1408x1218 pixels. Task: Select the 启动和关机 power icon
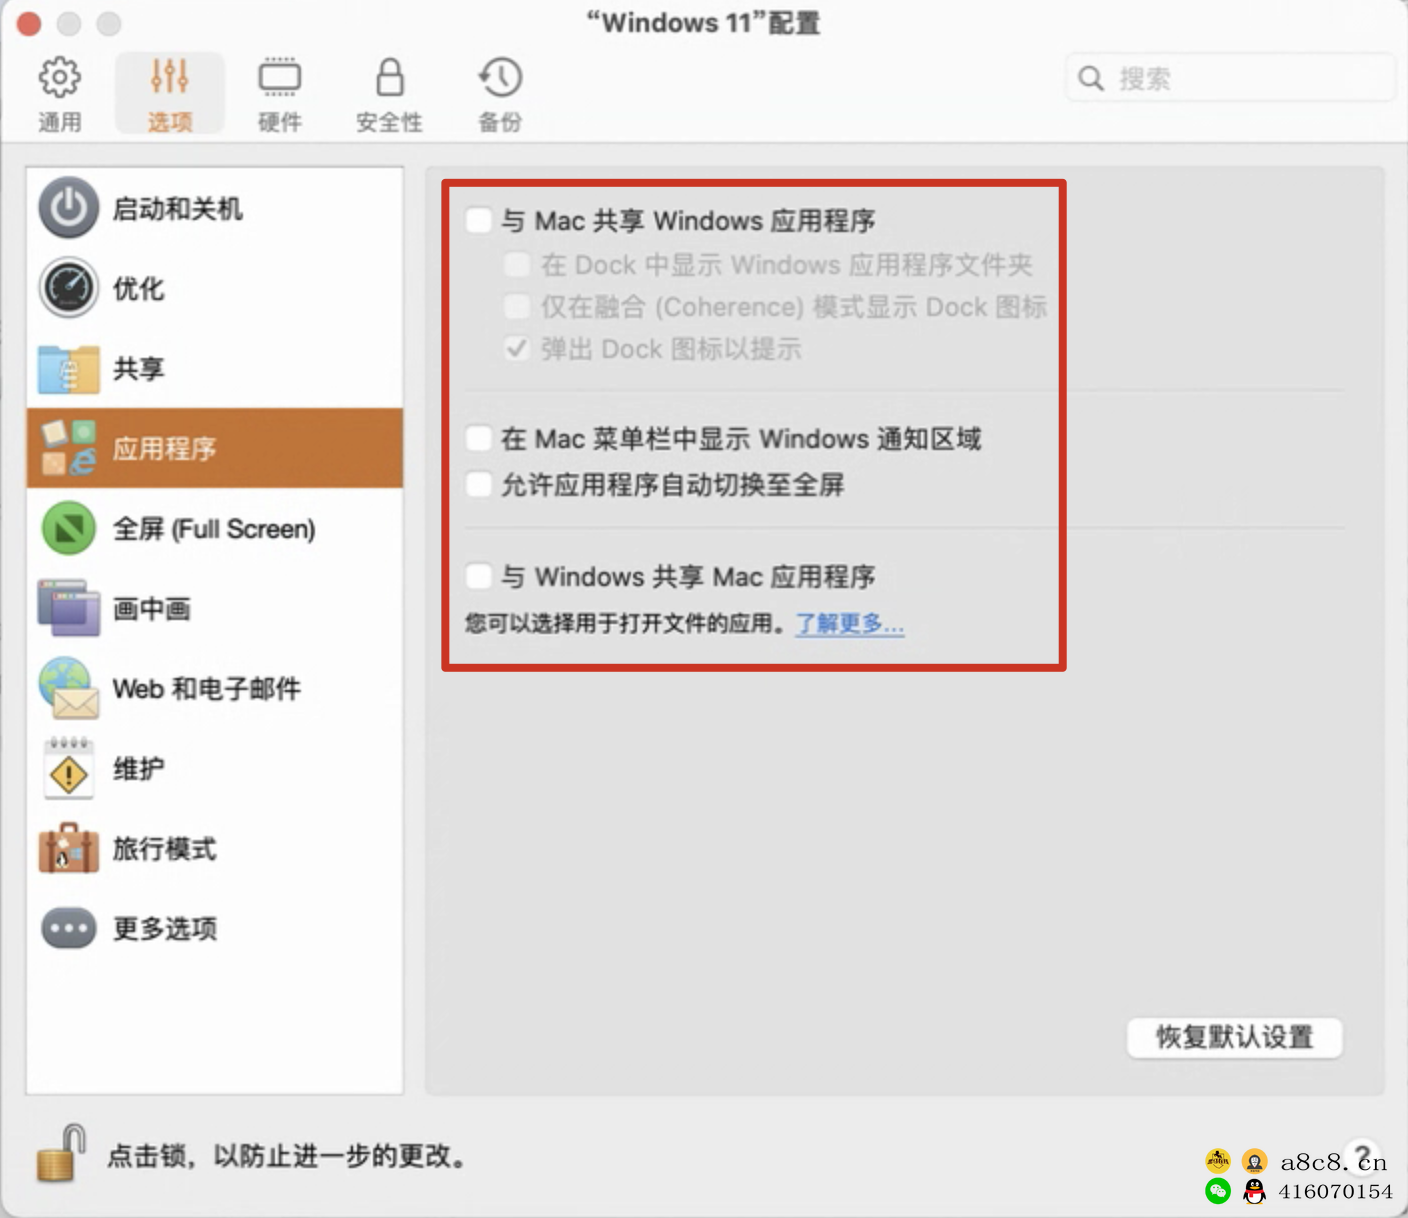pos(68,208)
